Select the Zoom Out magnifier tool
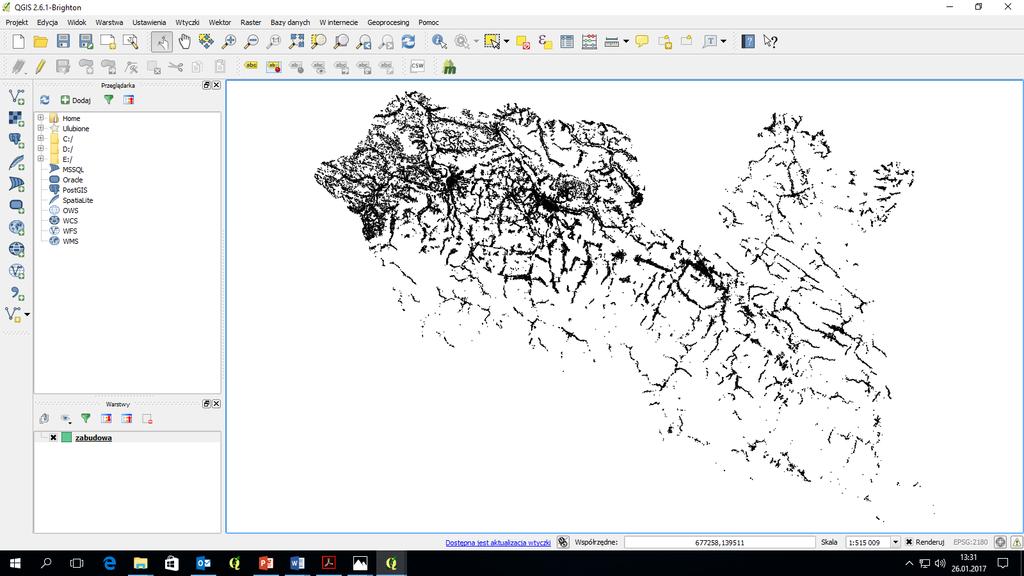1024x576 pixels. click(251, 42)
